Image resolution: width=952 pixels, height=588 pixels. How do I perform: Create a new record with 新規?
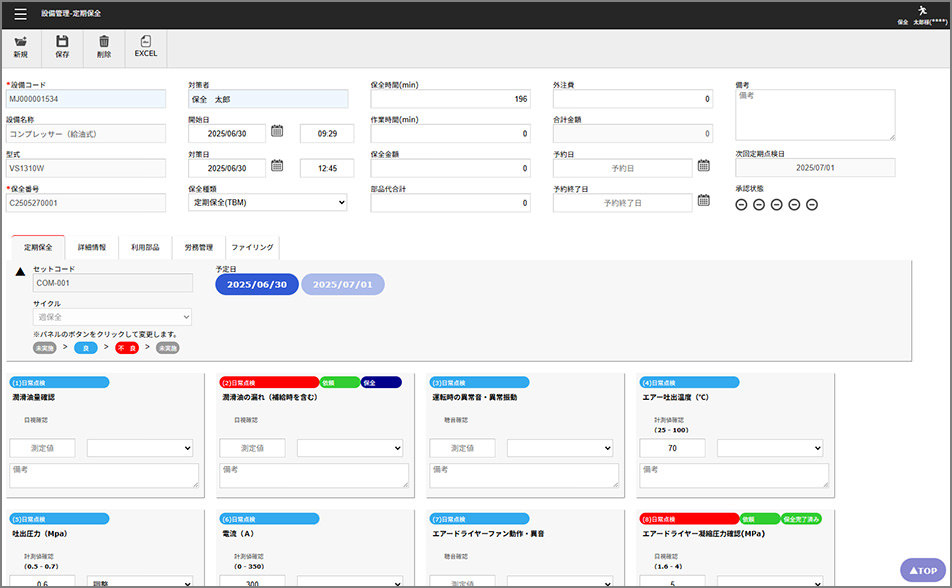pyautogui.click(x=21, y=47)
